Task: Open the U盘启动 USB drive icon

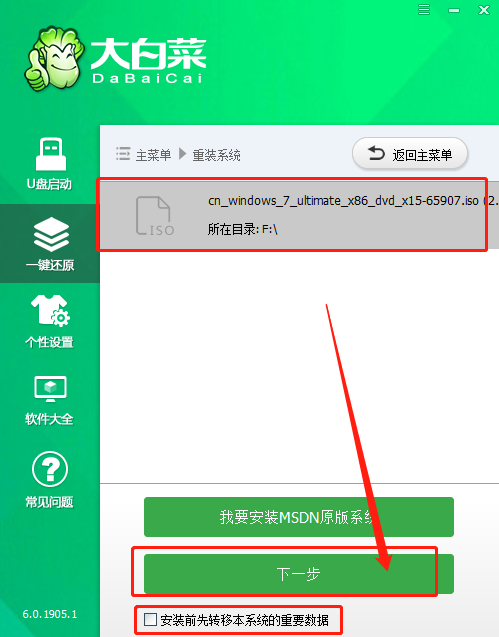Action: (x=51, y=154)
